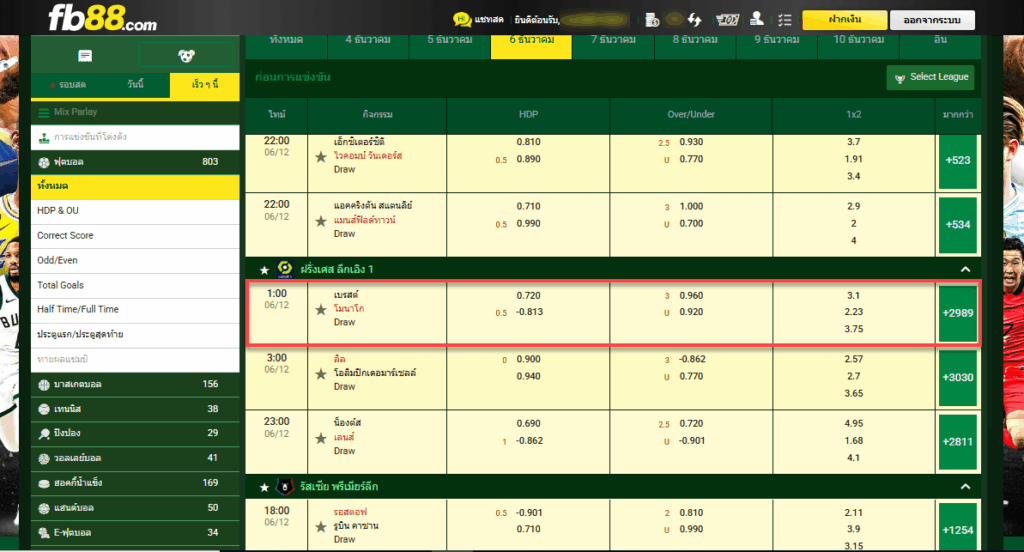Screen dimensions: 1024x552
Task: Favorite the เบรสต์ vs โมนาโก match star
Action: click(321, 310)
